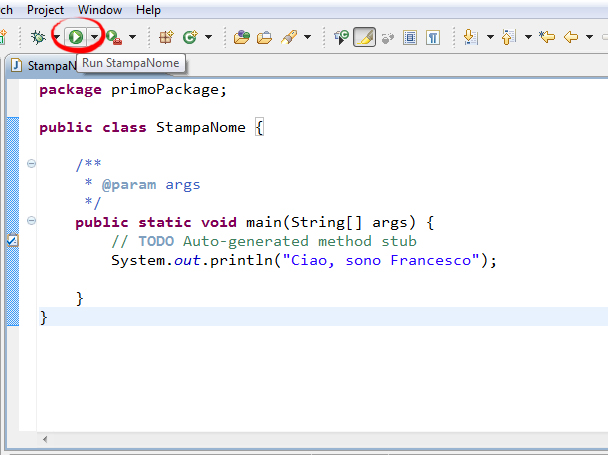Open the Window menu
The image size is (608, 455).
pyautogui.click(x=99, y=9)
